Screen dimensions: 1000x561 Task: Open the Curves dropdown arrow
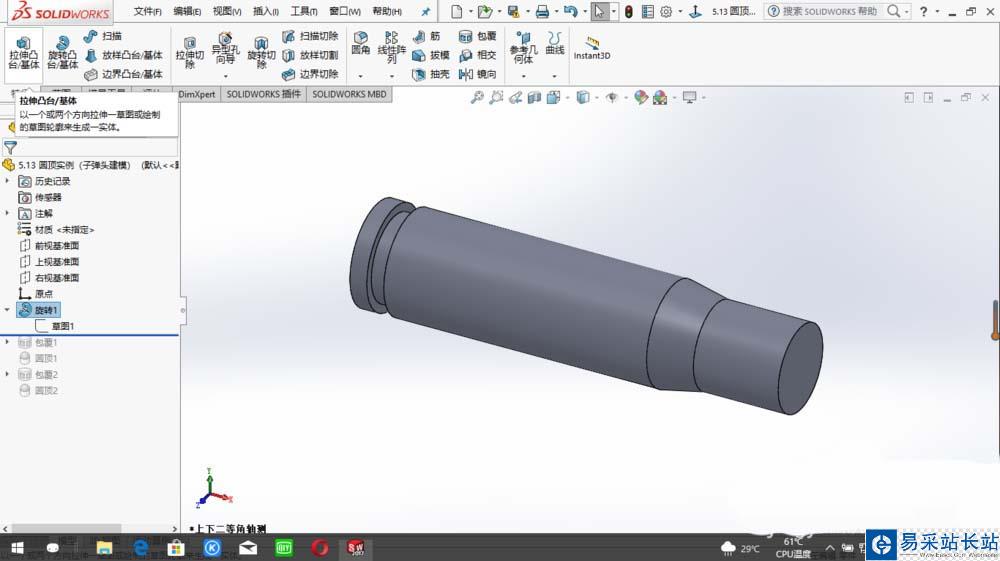click(x=555, y=76)
